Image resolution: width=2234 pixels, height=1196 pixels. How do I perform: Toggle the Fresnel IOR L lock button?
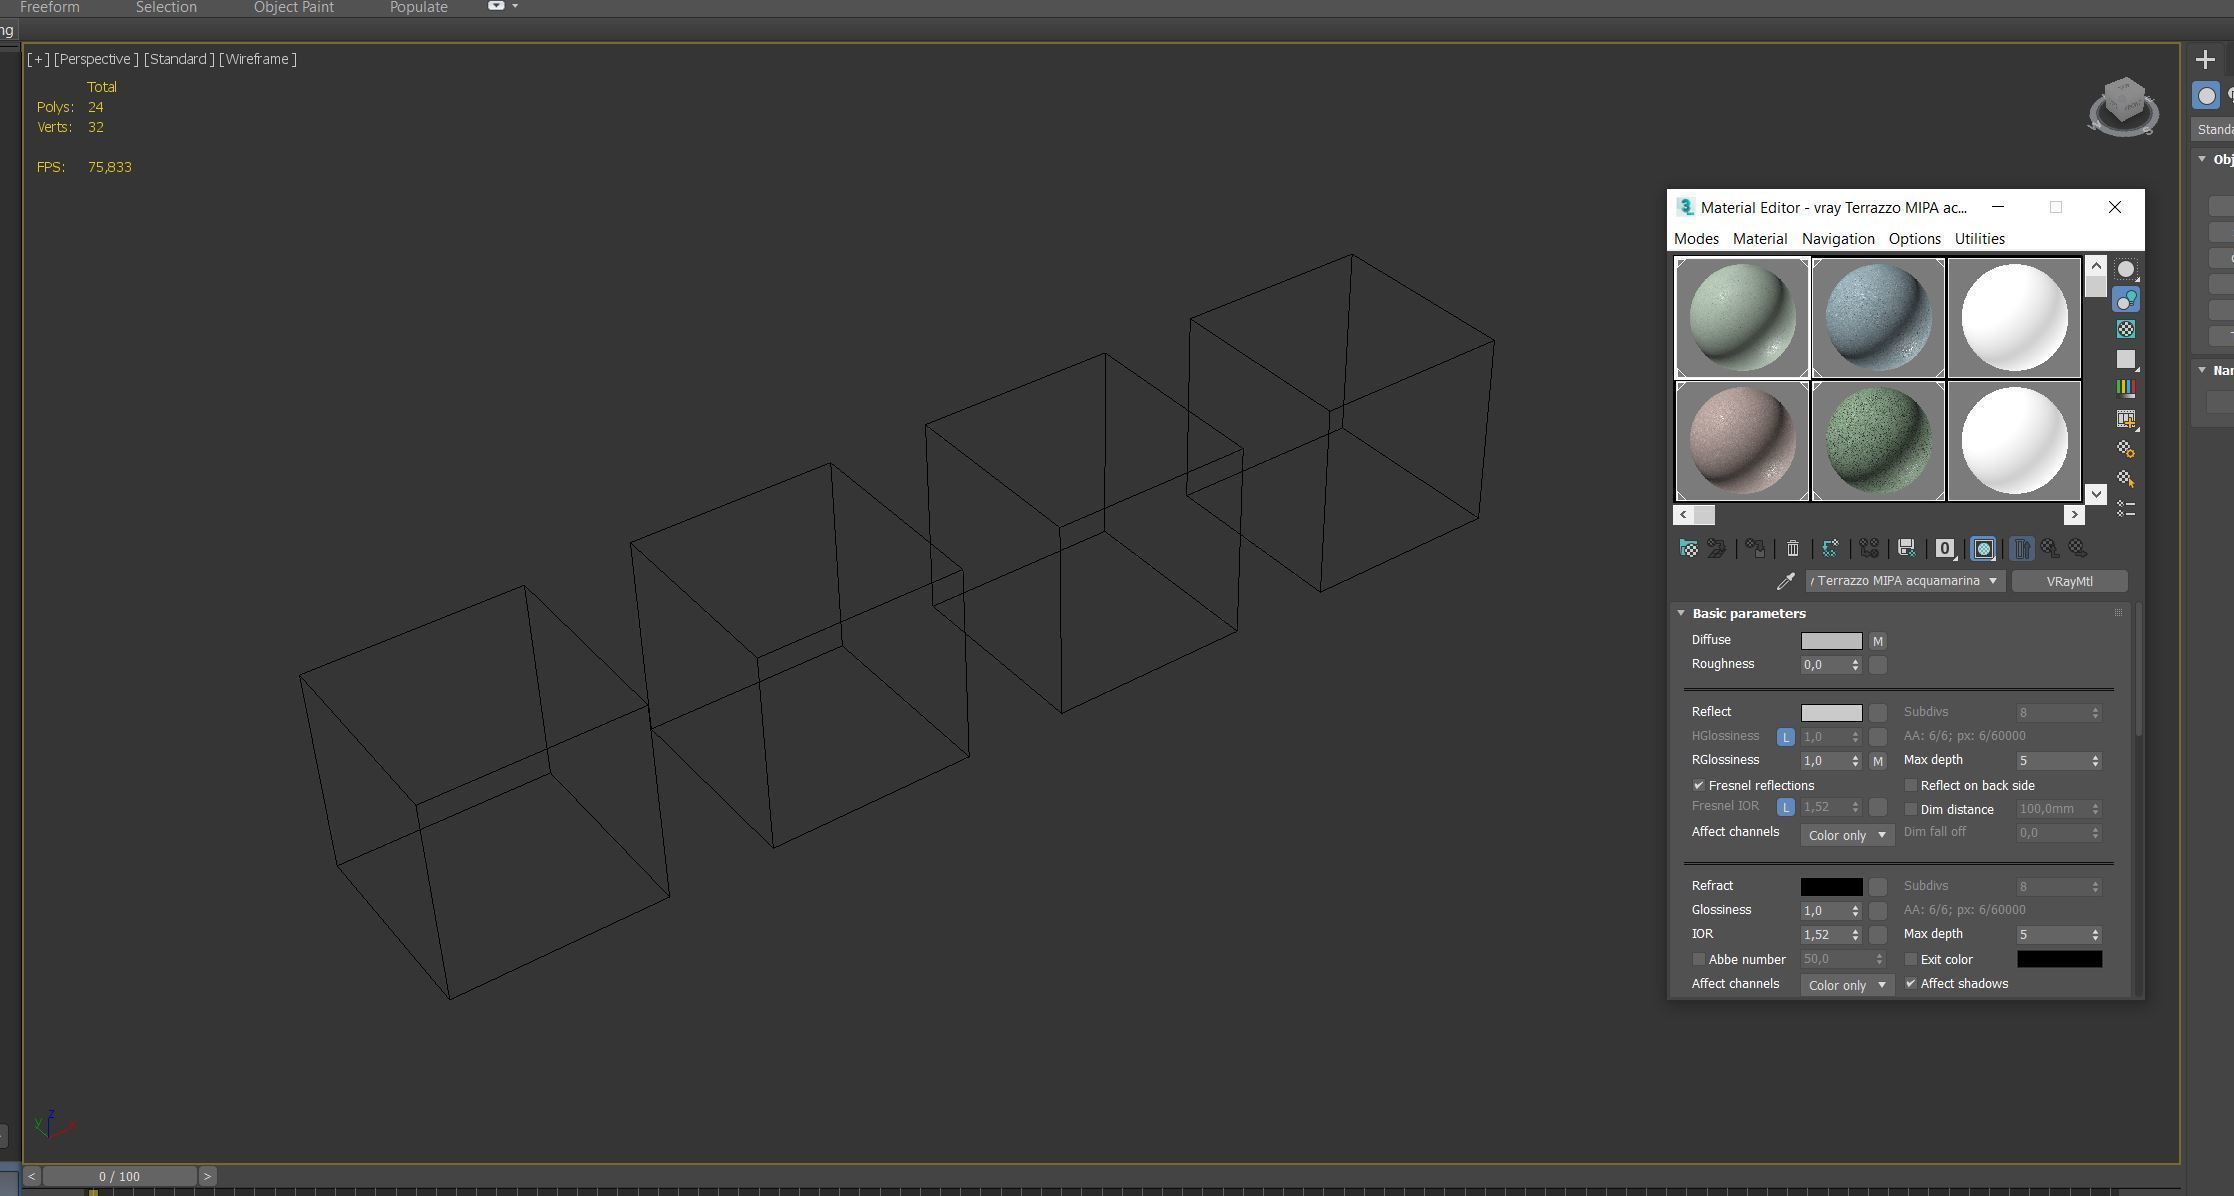point(1785,807)
